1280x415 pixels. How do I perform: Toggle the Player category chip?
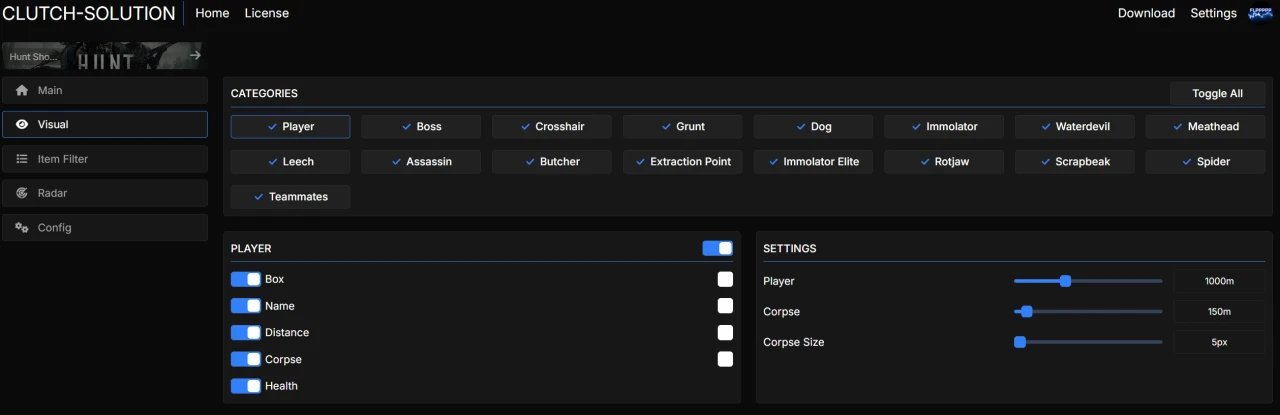tap(290, 126)
